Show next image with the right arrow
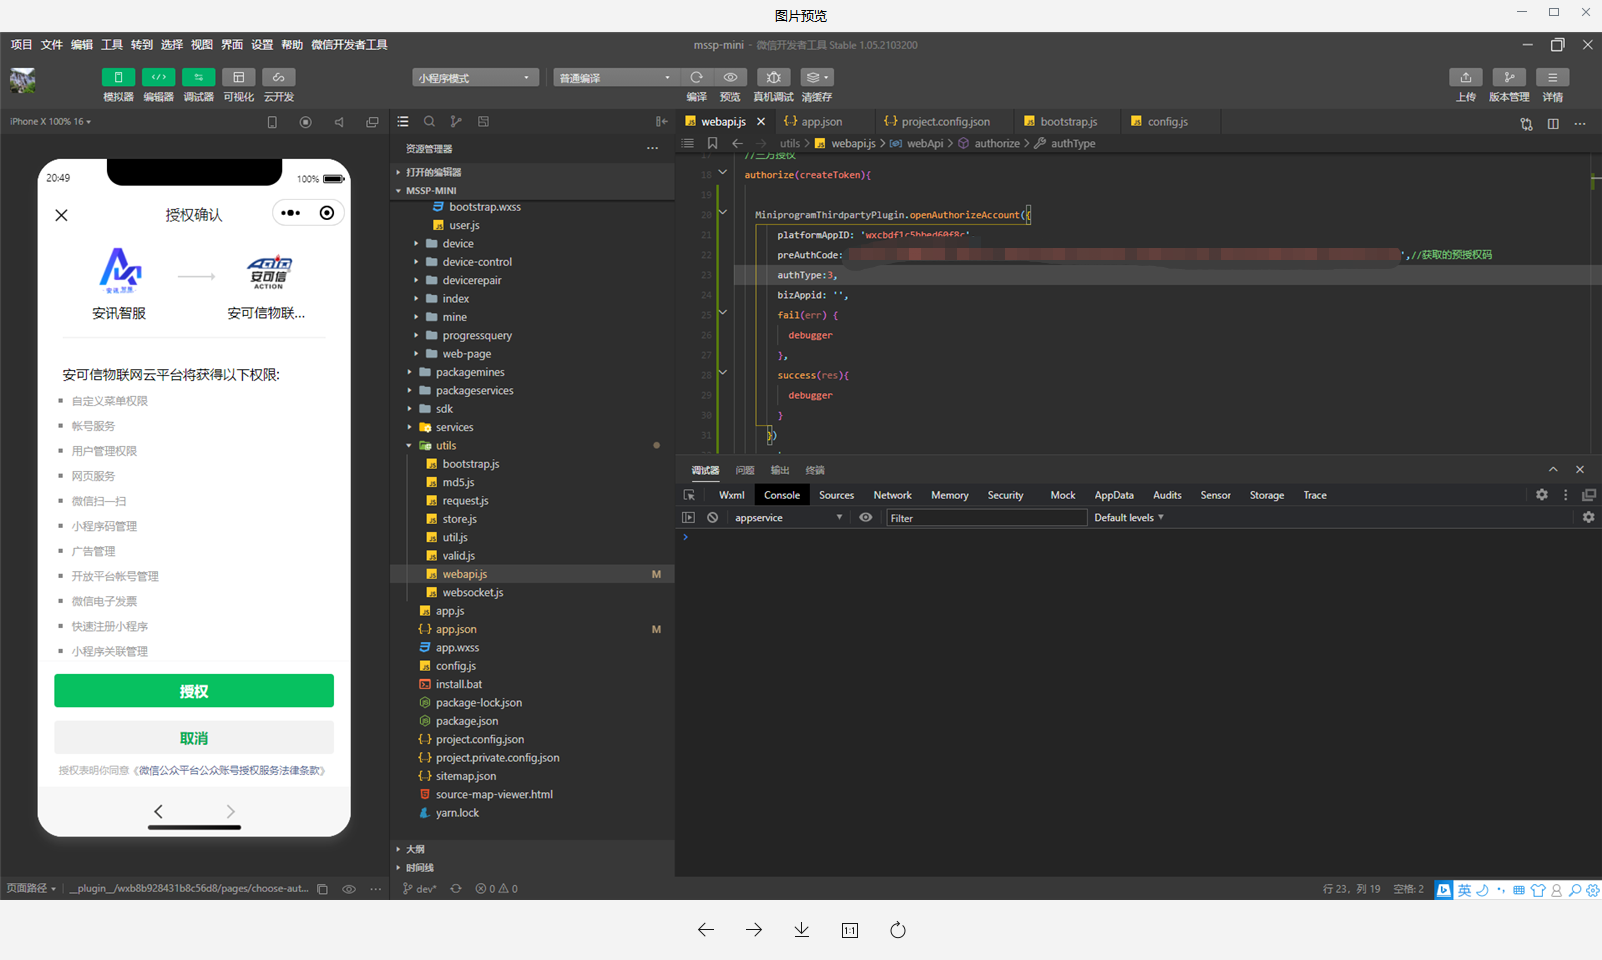 [754, 930]
